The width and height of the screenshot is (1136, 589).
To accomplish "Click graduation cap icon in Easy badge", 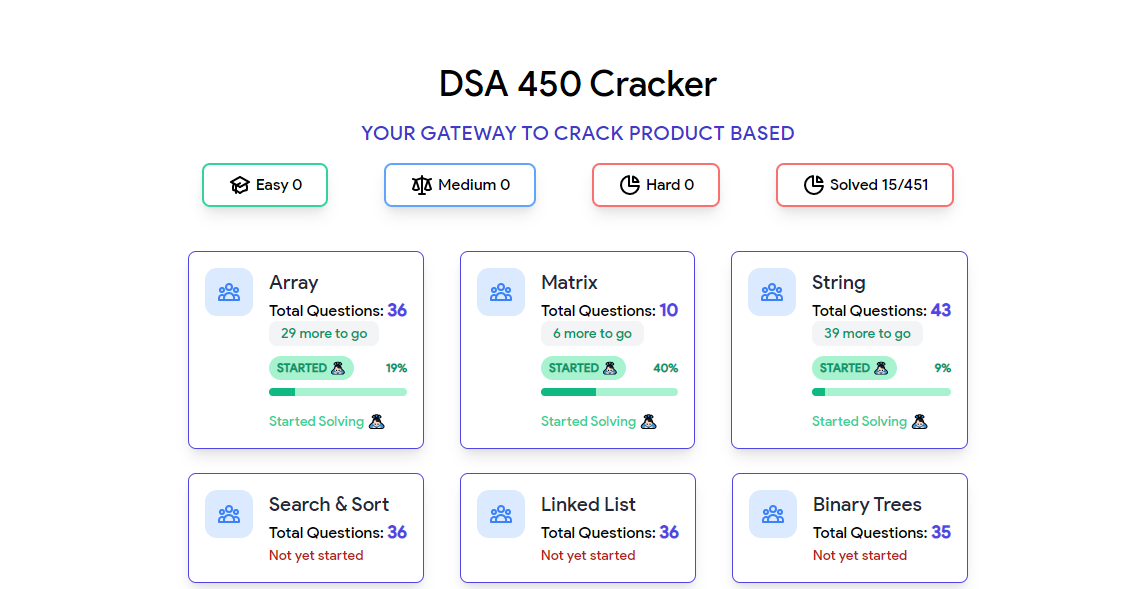I will [x=239, y=185].
